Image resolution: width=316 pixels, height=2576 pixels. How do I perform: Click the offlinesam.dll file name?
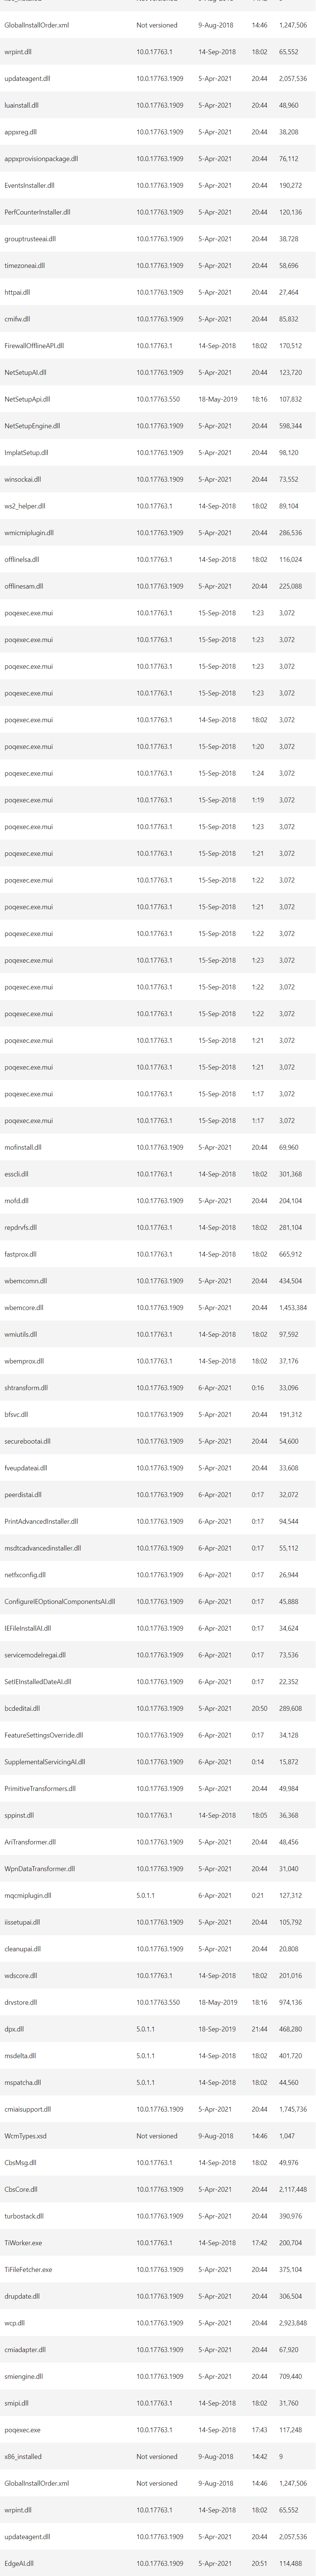[24, 586]
